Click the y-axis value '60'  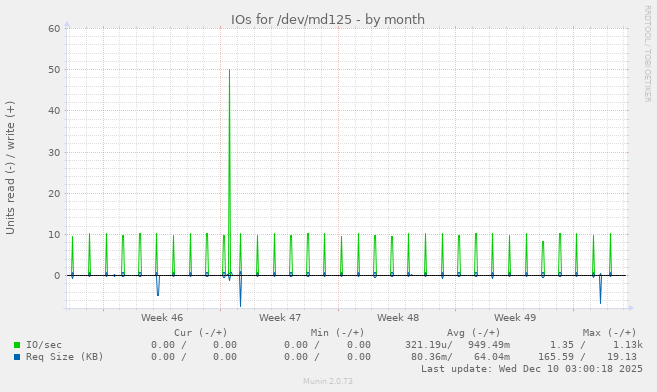pos(54,28)
